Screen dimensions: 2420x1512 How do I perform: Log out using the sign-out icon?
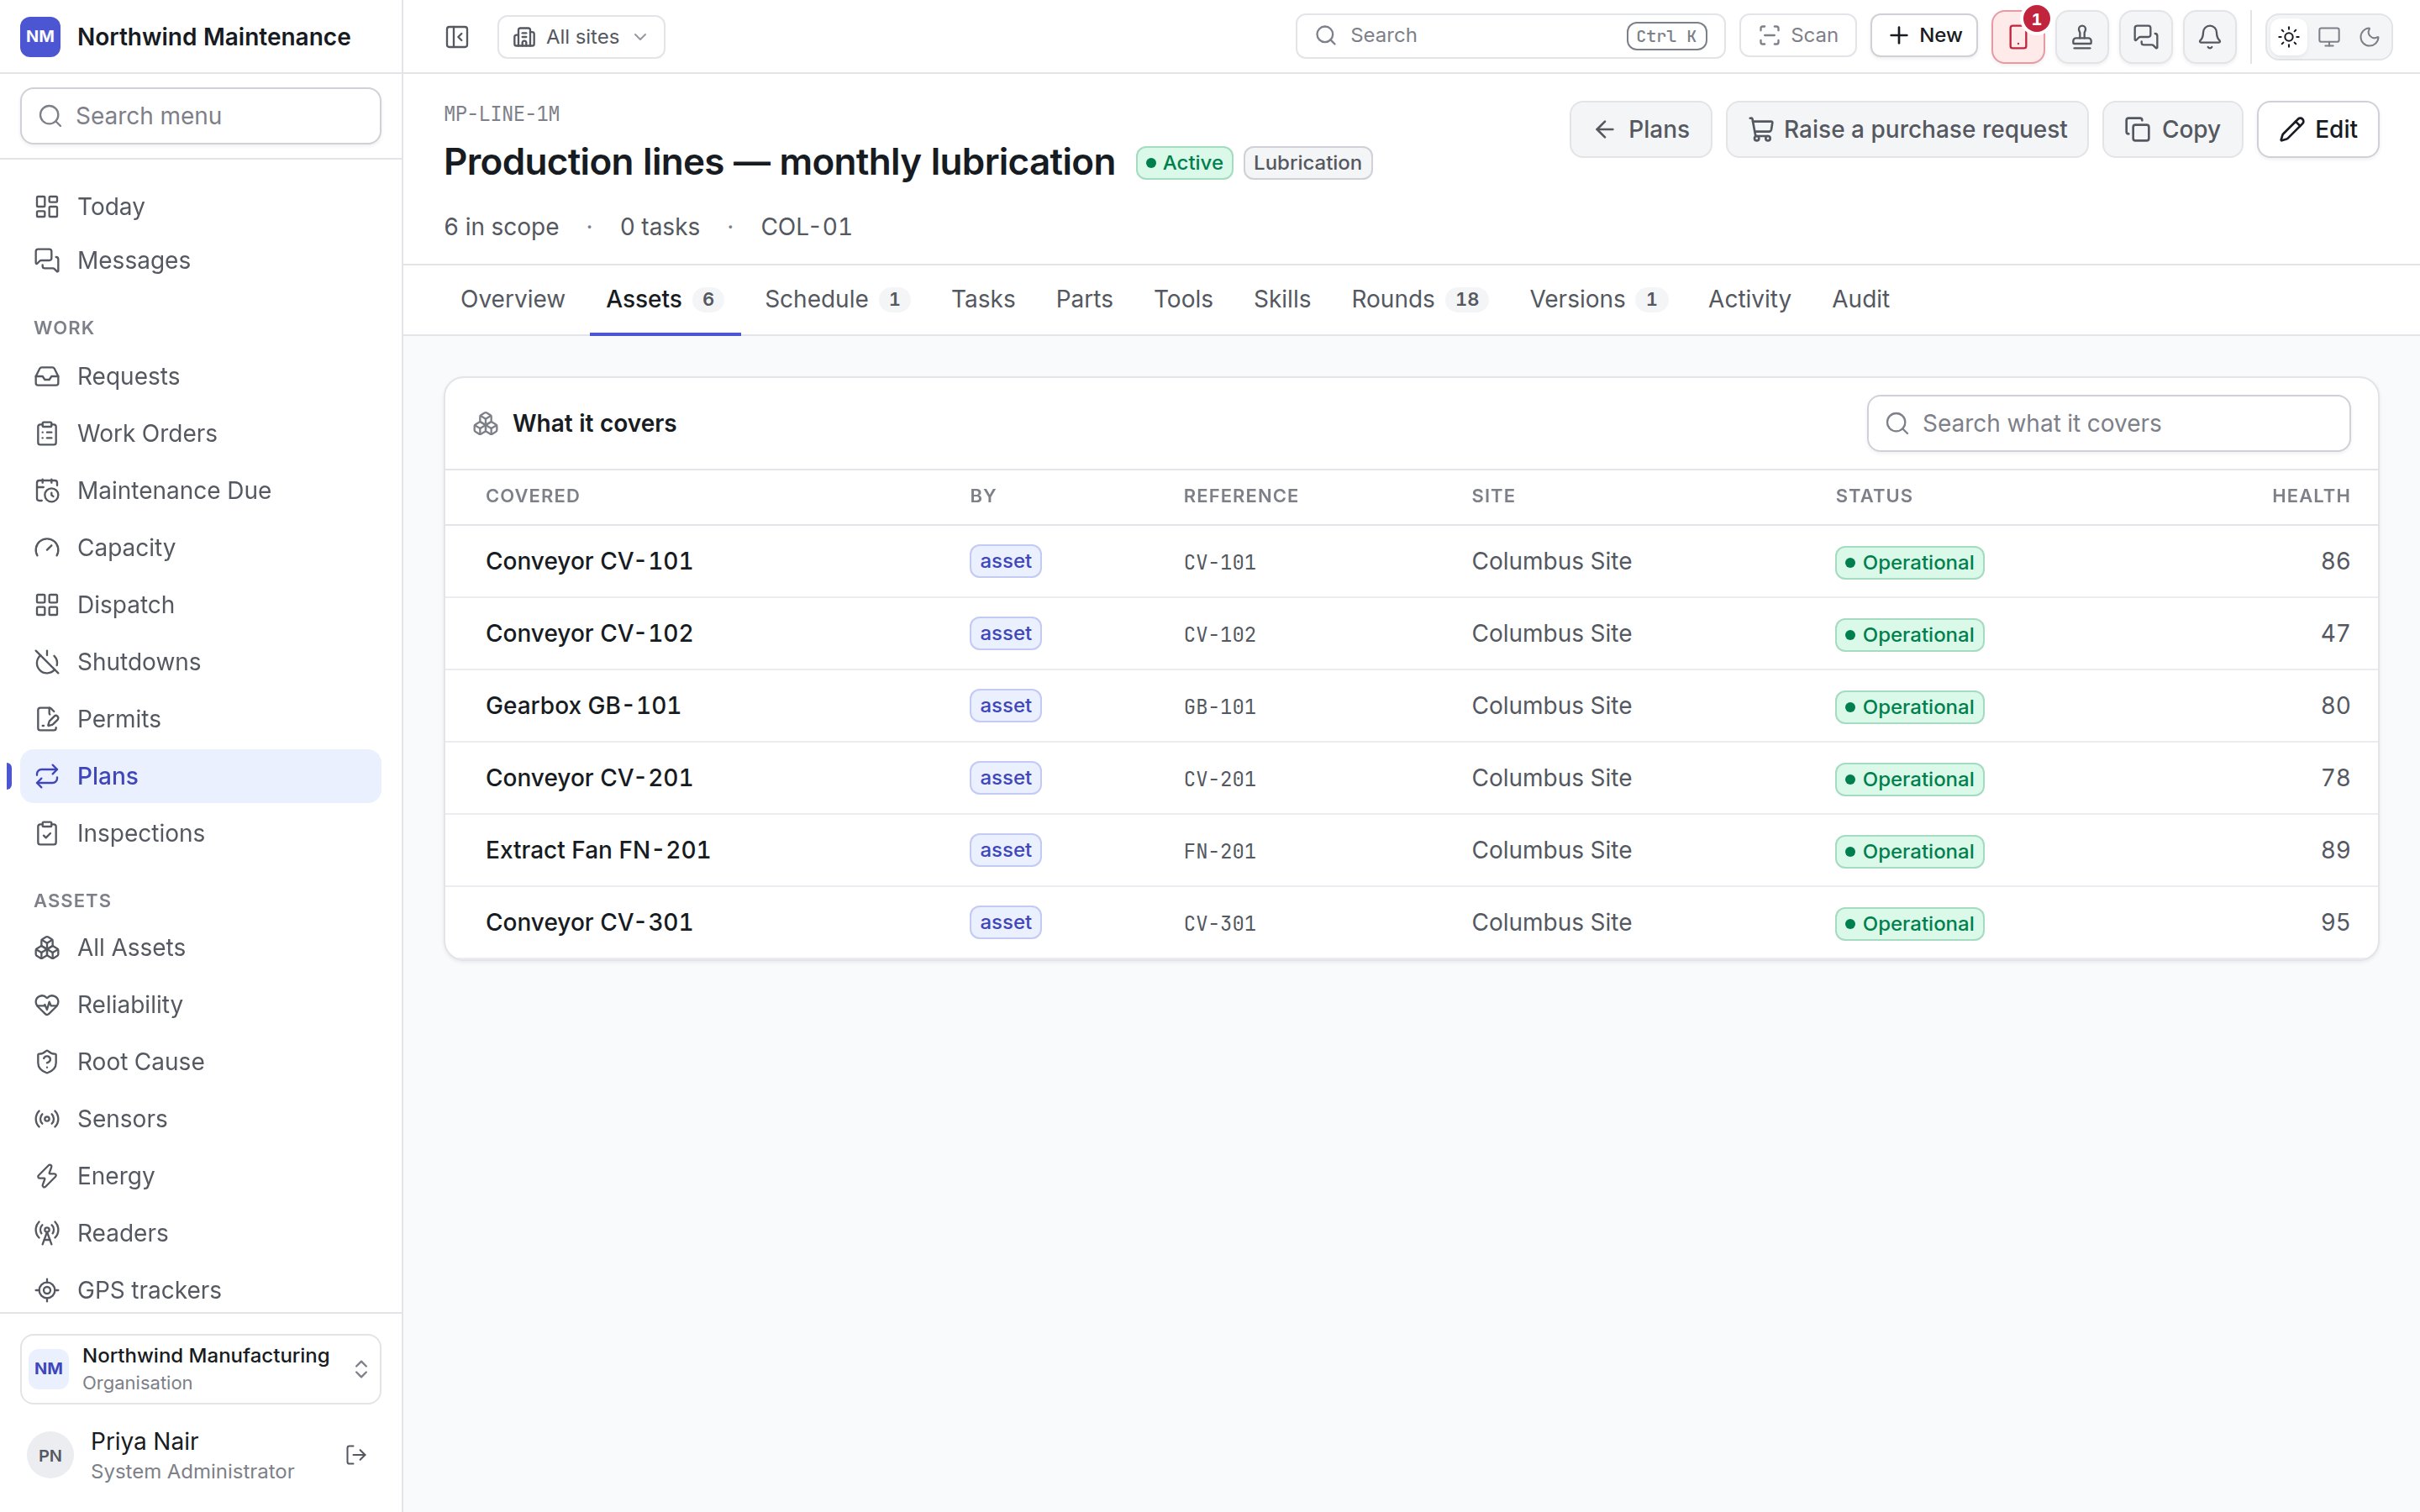click(356, 1455)
